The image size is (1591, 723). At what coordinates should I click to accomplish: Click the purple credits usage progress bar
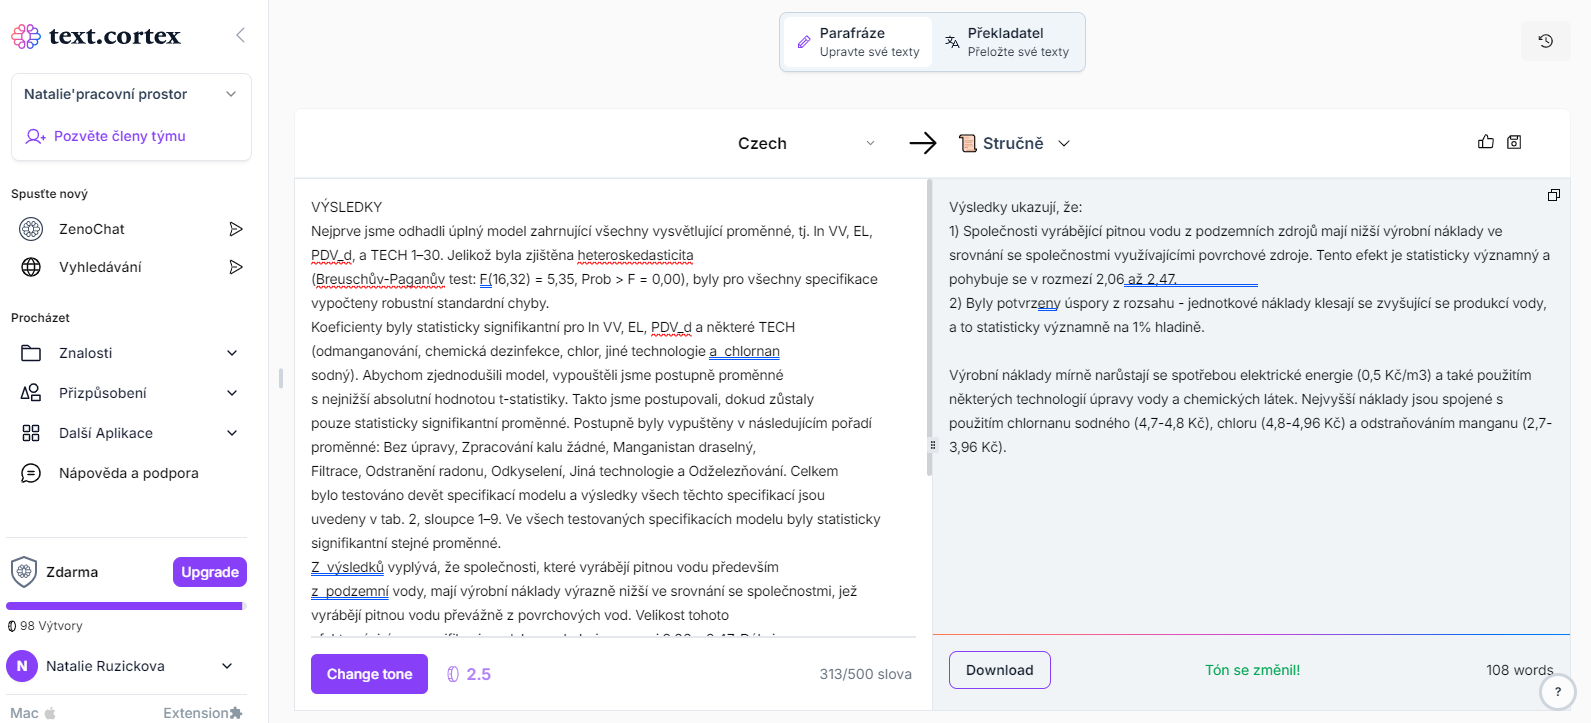coord(126,606)
